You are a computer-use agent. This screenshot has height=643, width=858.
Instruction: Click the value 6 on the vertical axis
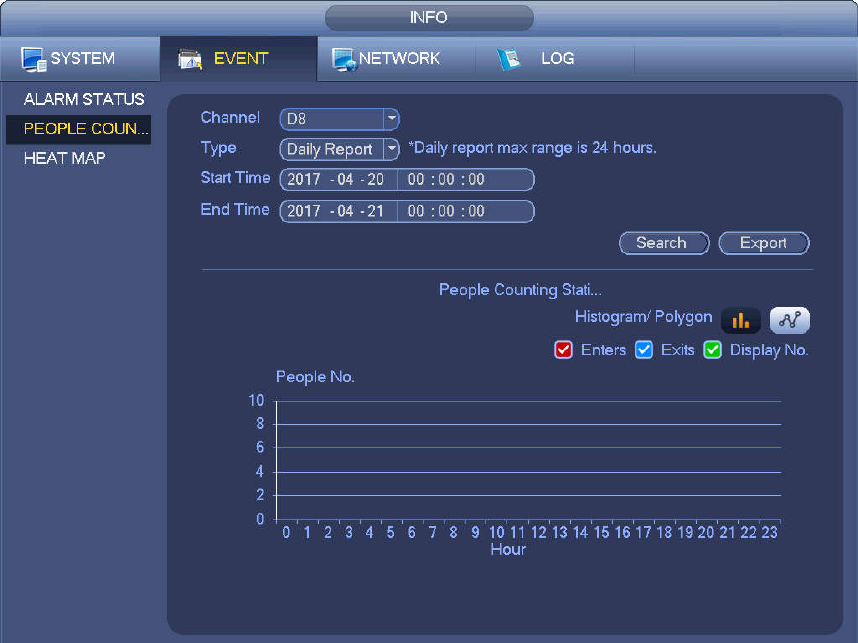(x=260, y=448)
